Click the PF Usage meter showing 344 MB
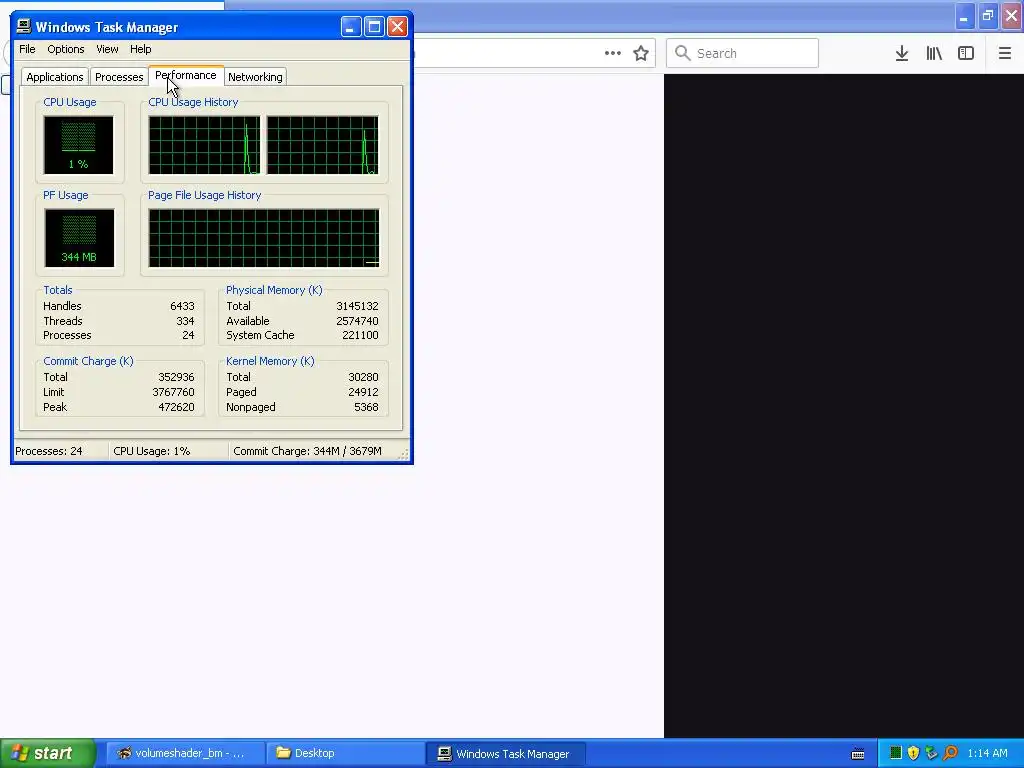1024x768 pixels. (79, 238)
